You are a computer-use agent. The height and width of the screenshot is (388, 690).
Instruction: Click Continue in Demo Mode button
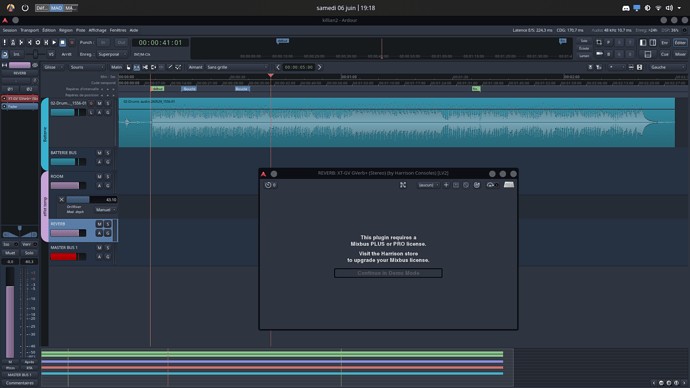[388, 273]
